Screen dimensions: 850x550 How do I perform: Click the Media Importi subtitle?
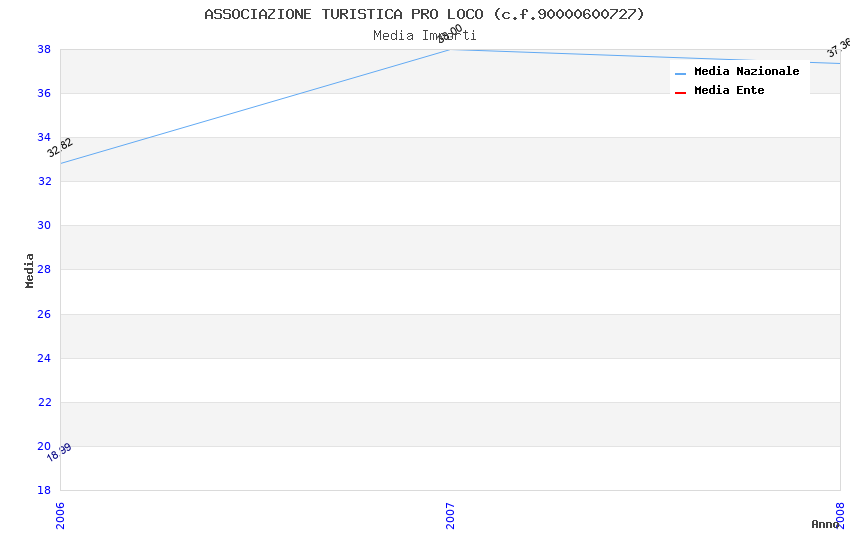click(x=424, y=36)
